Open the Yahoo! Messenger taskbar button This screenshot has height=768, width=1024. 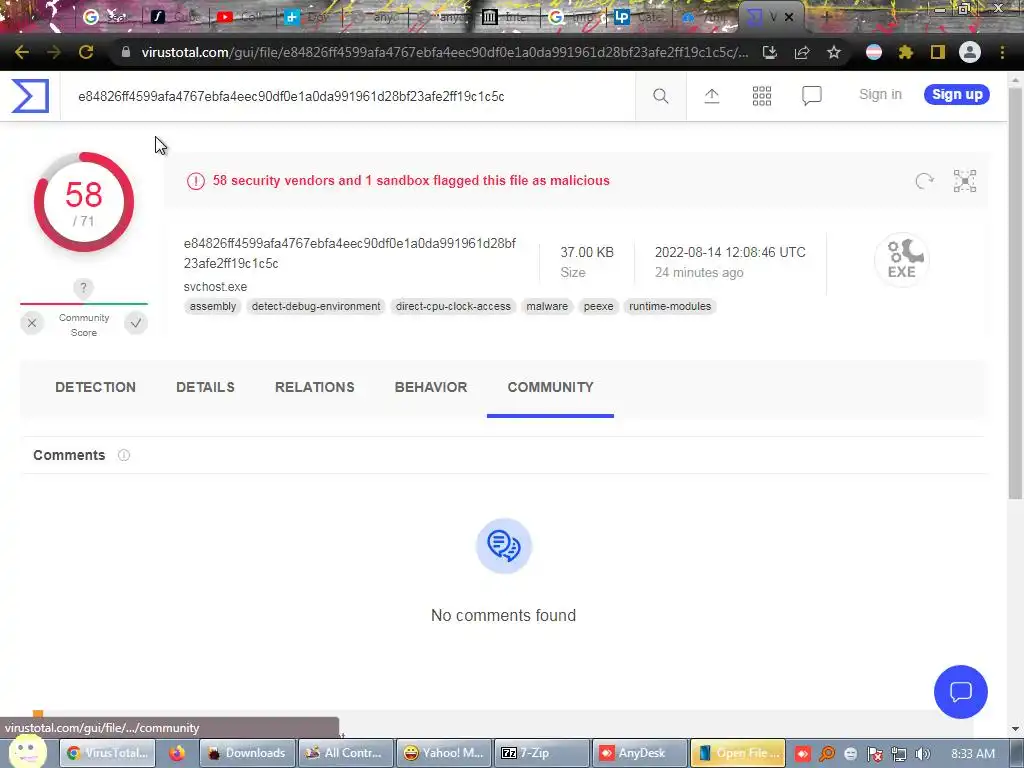tap(444, 753)
